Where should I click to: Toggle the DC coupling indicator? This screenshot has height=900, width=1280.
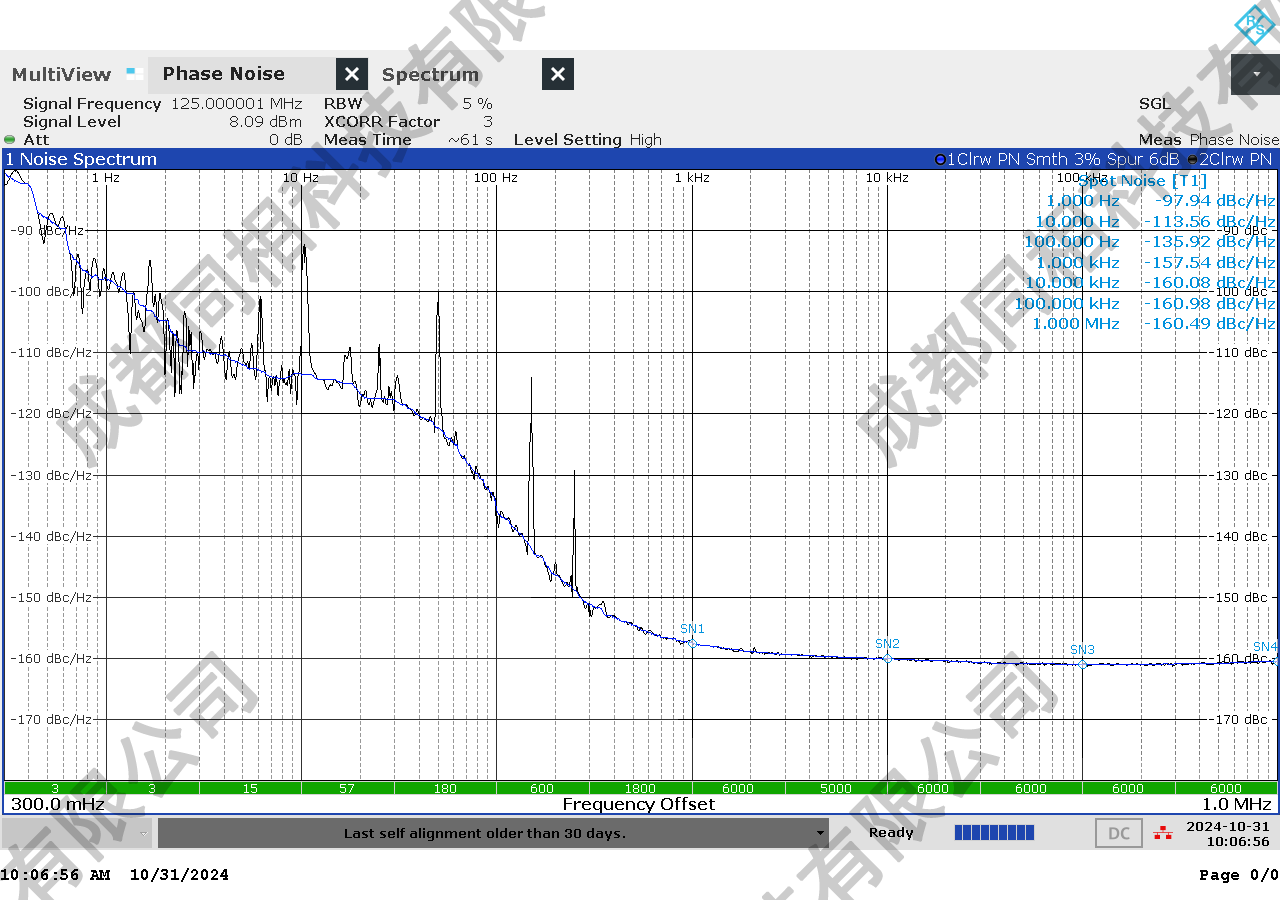(x=1119, y=833)
